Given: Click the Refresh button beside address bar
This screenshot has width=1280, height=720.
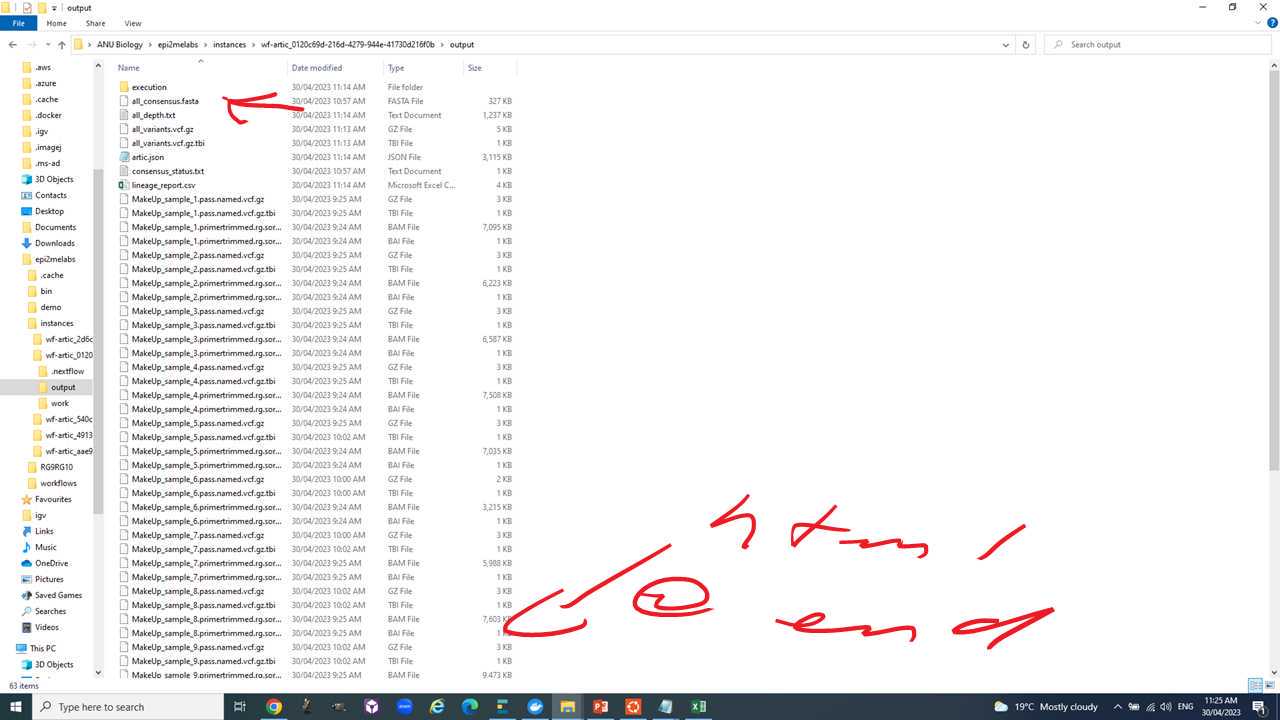Looking at the screenshot, I should click(1025, 45).
